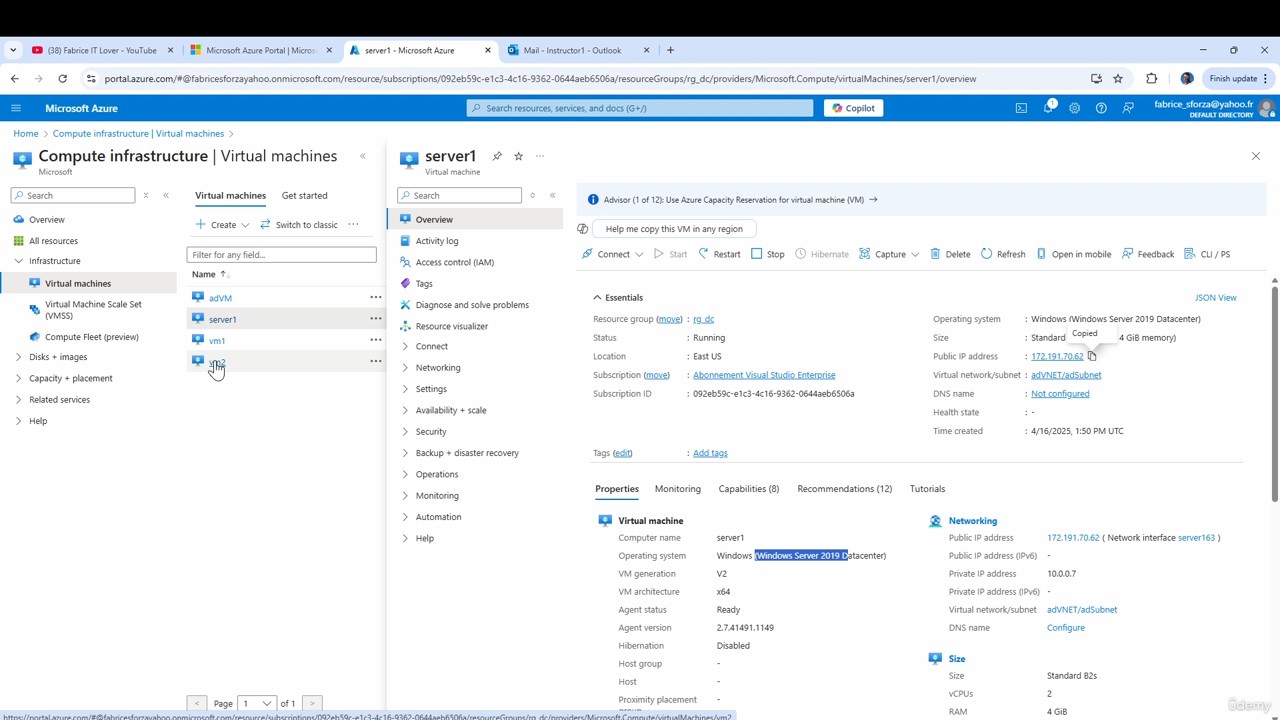This screenshot has height=720, width=1280.
Task: Open Tags in server1 menu
Action: (424, 284)
